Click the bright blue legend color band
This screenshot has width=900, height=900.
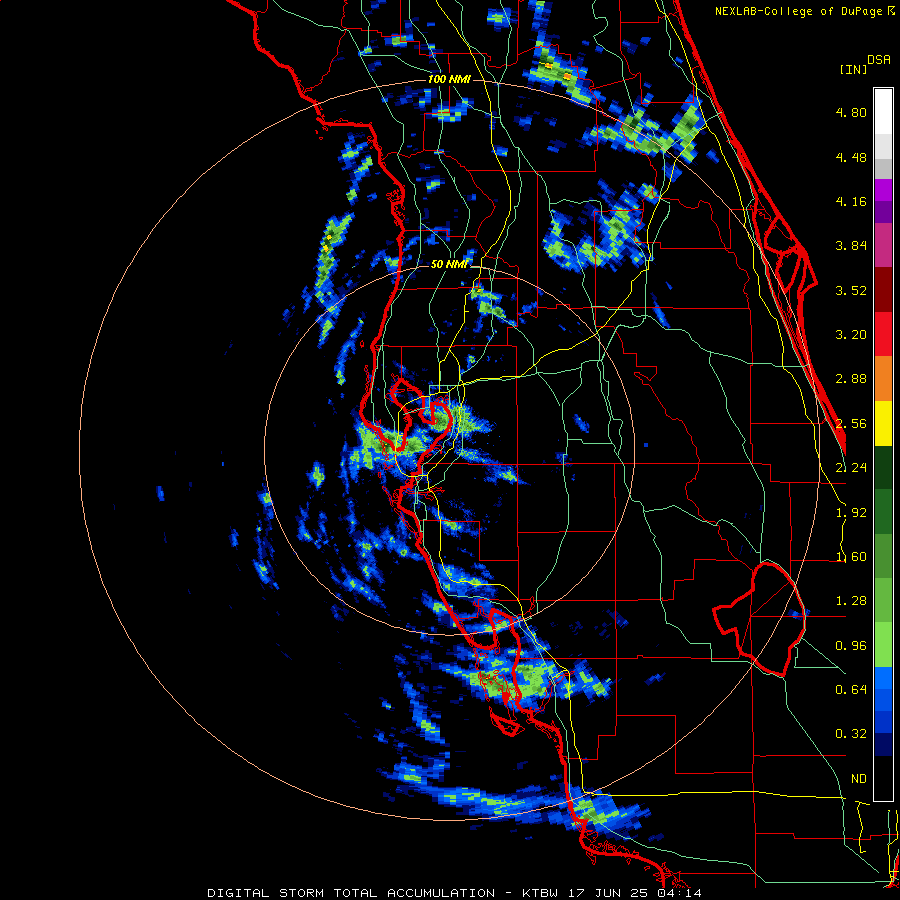pos(883,678)
